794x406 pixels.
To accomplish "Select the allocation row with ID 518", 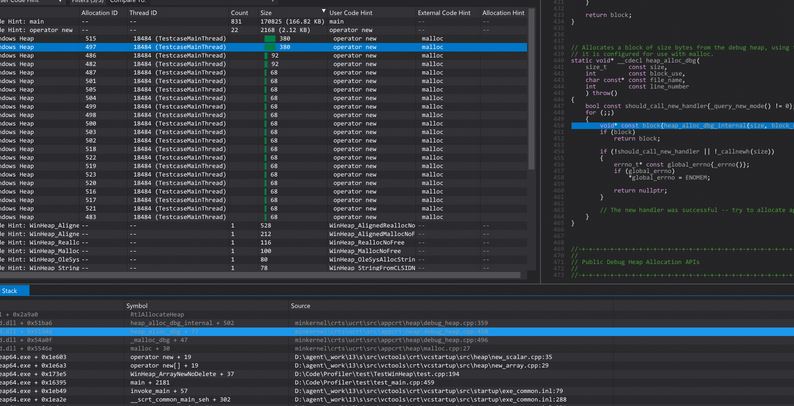I will pyautogui.click(x=263, y=149).
